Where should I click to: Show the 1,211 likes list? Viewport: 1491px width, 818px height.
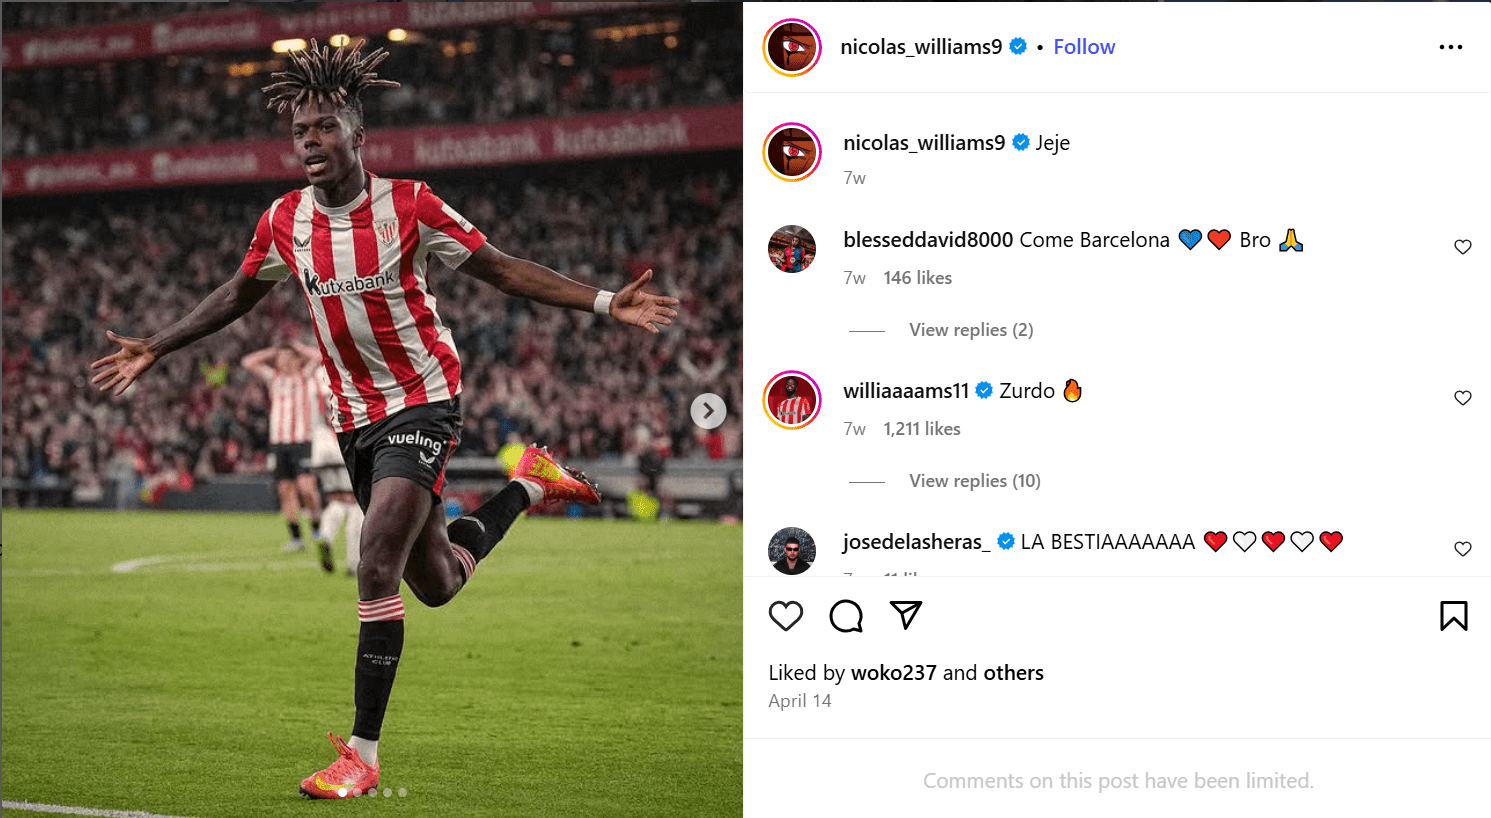click(921, 429)
